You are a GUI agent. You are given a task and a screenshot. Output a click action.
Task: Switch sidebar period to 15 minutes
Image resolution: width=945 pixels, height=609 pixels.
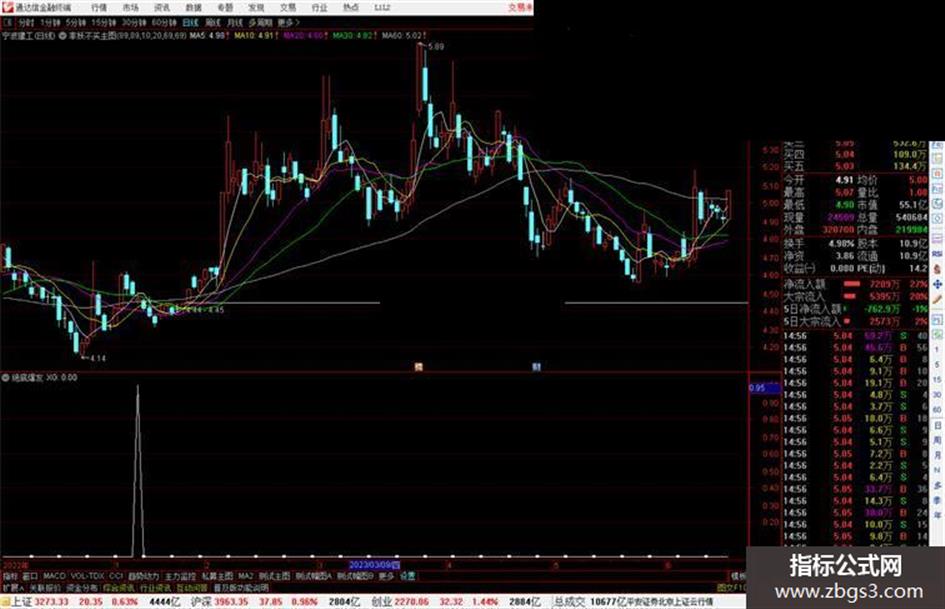pyautogui.click(x=938, y=379)
